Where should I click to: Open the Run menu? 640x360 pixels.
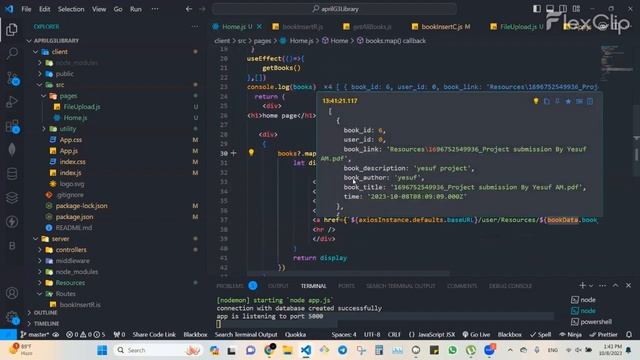point(136,9)
